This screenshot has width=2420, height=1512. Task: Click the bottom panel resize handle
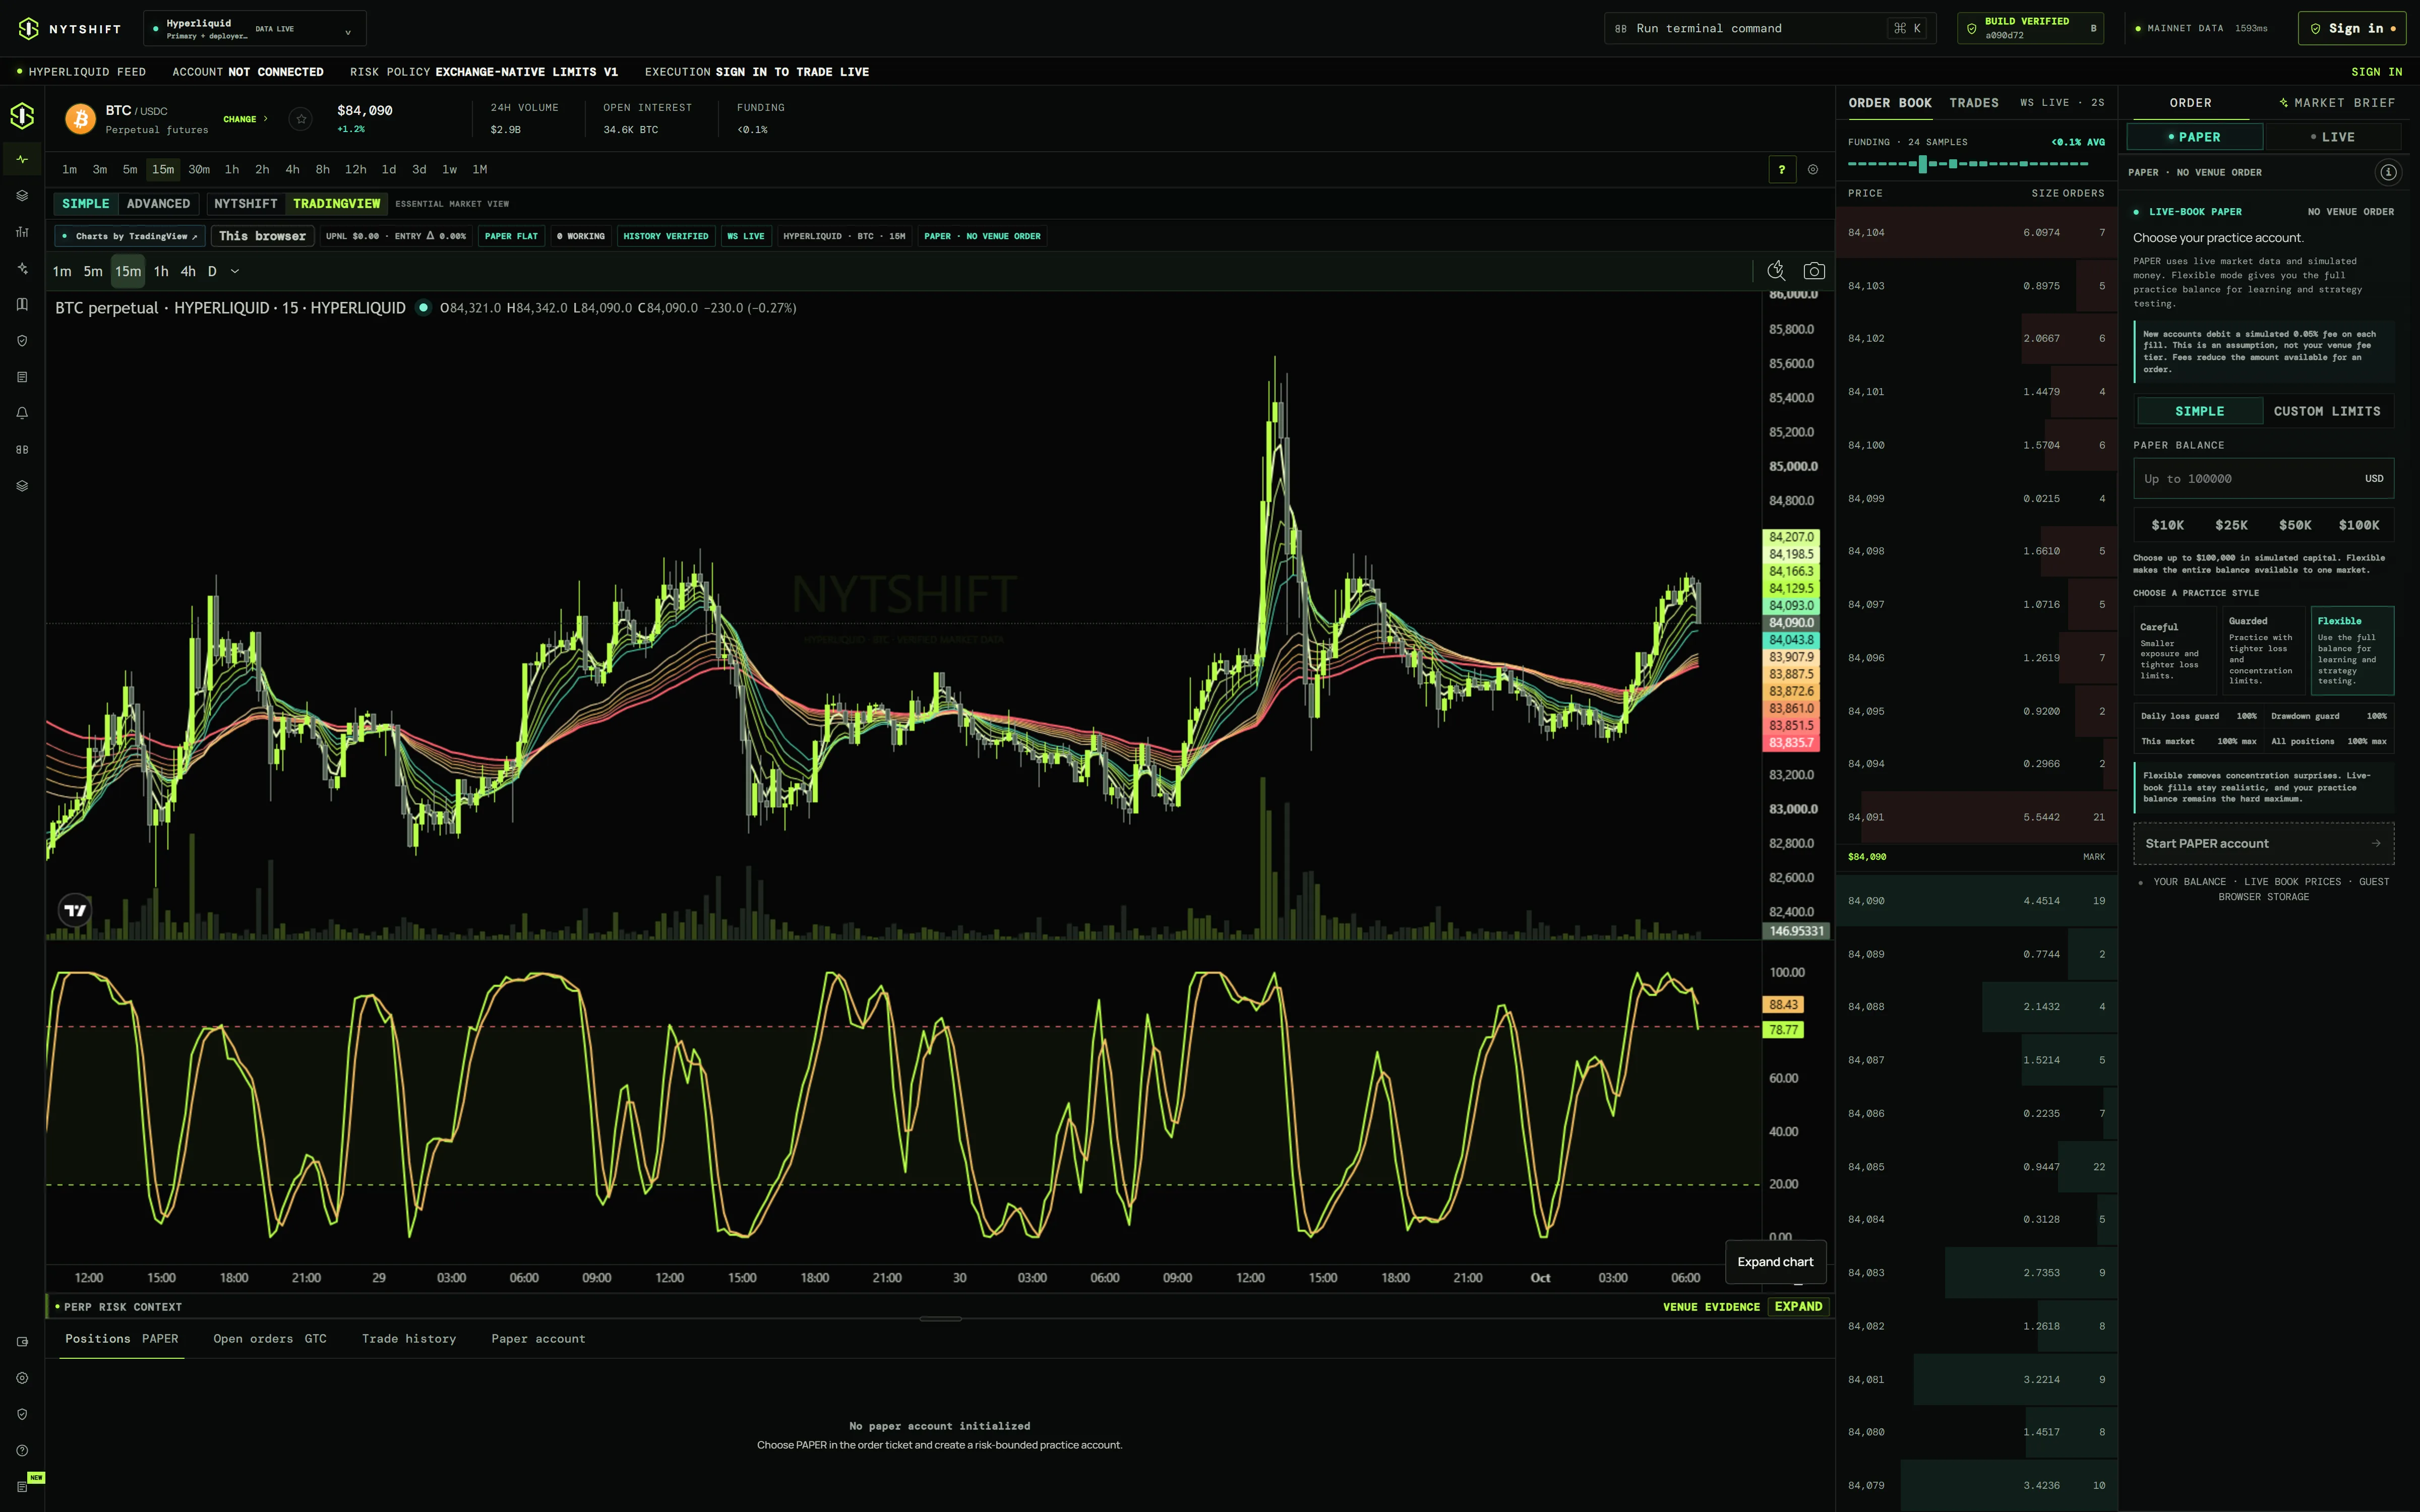tap(940, 1319)
